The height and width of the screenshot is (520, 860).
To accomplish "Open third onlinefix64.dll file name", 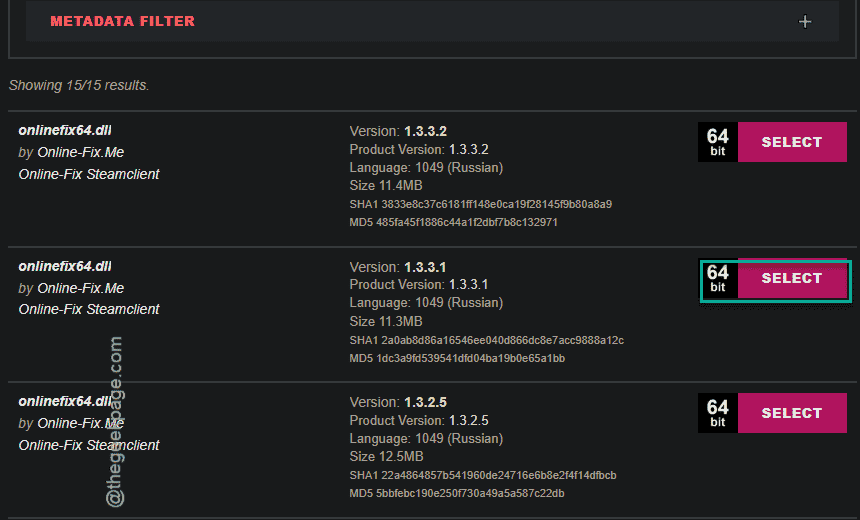I will pos(65,402).
